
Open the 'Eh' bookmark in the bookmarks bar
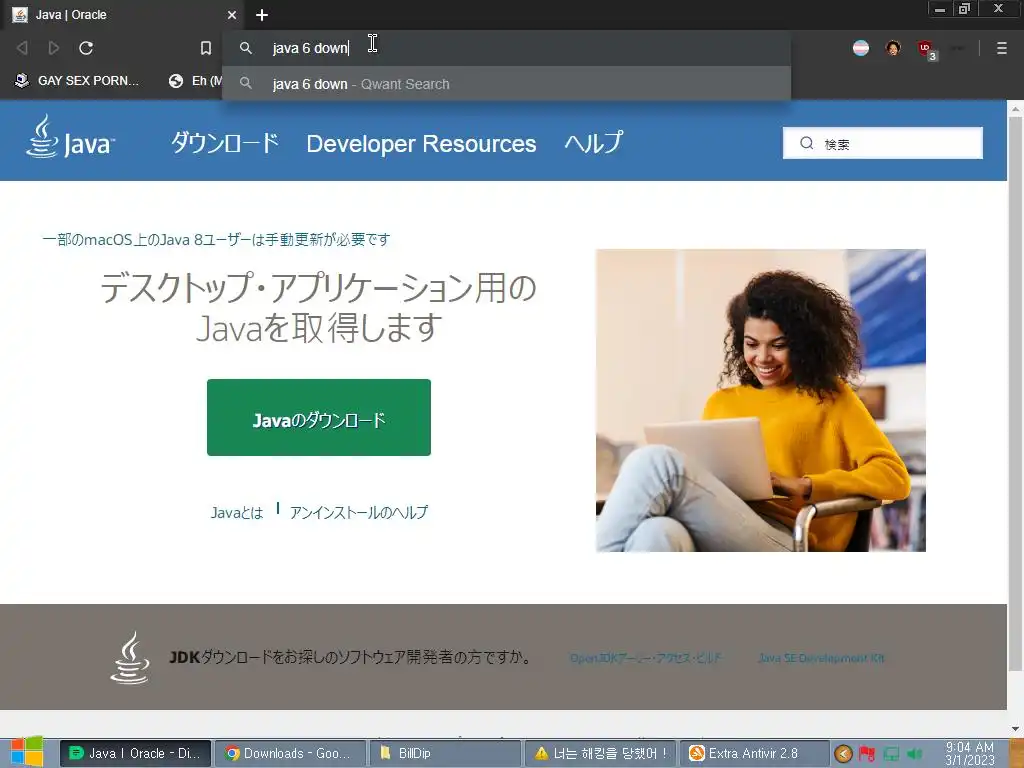point(196,80)
